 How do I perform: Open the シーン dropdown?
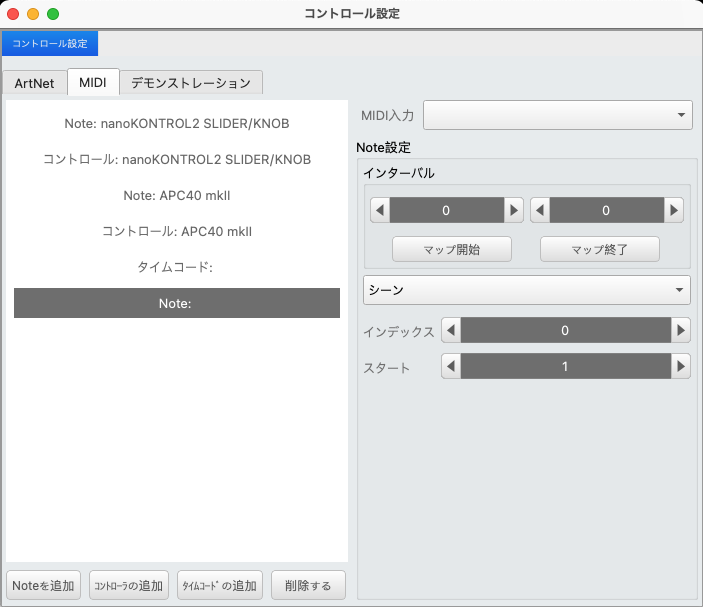pyautogui.click(x=527, y=290)
